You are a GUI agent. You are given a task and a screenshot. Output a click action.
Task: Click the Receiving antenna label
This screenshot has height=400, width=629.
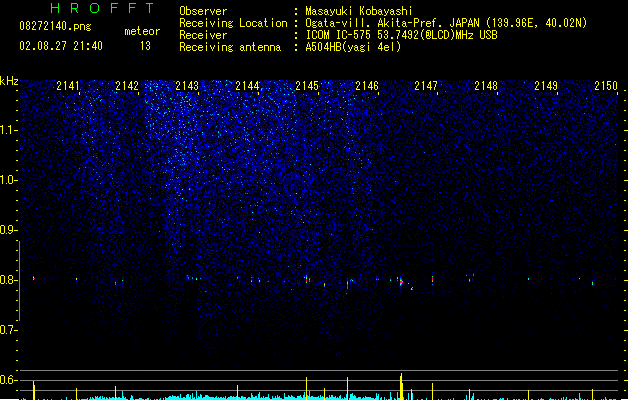point(230,47)
